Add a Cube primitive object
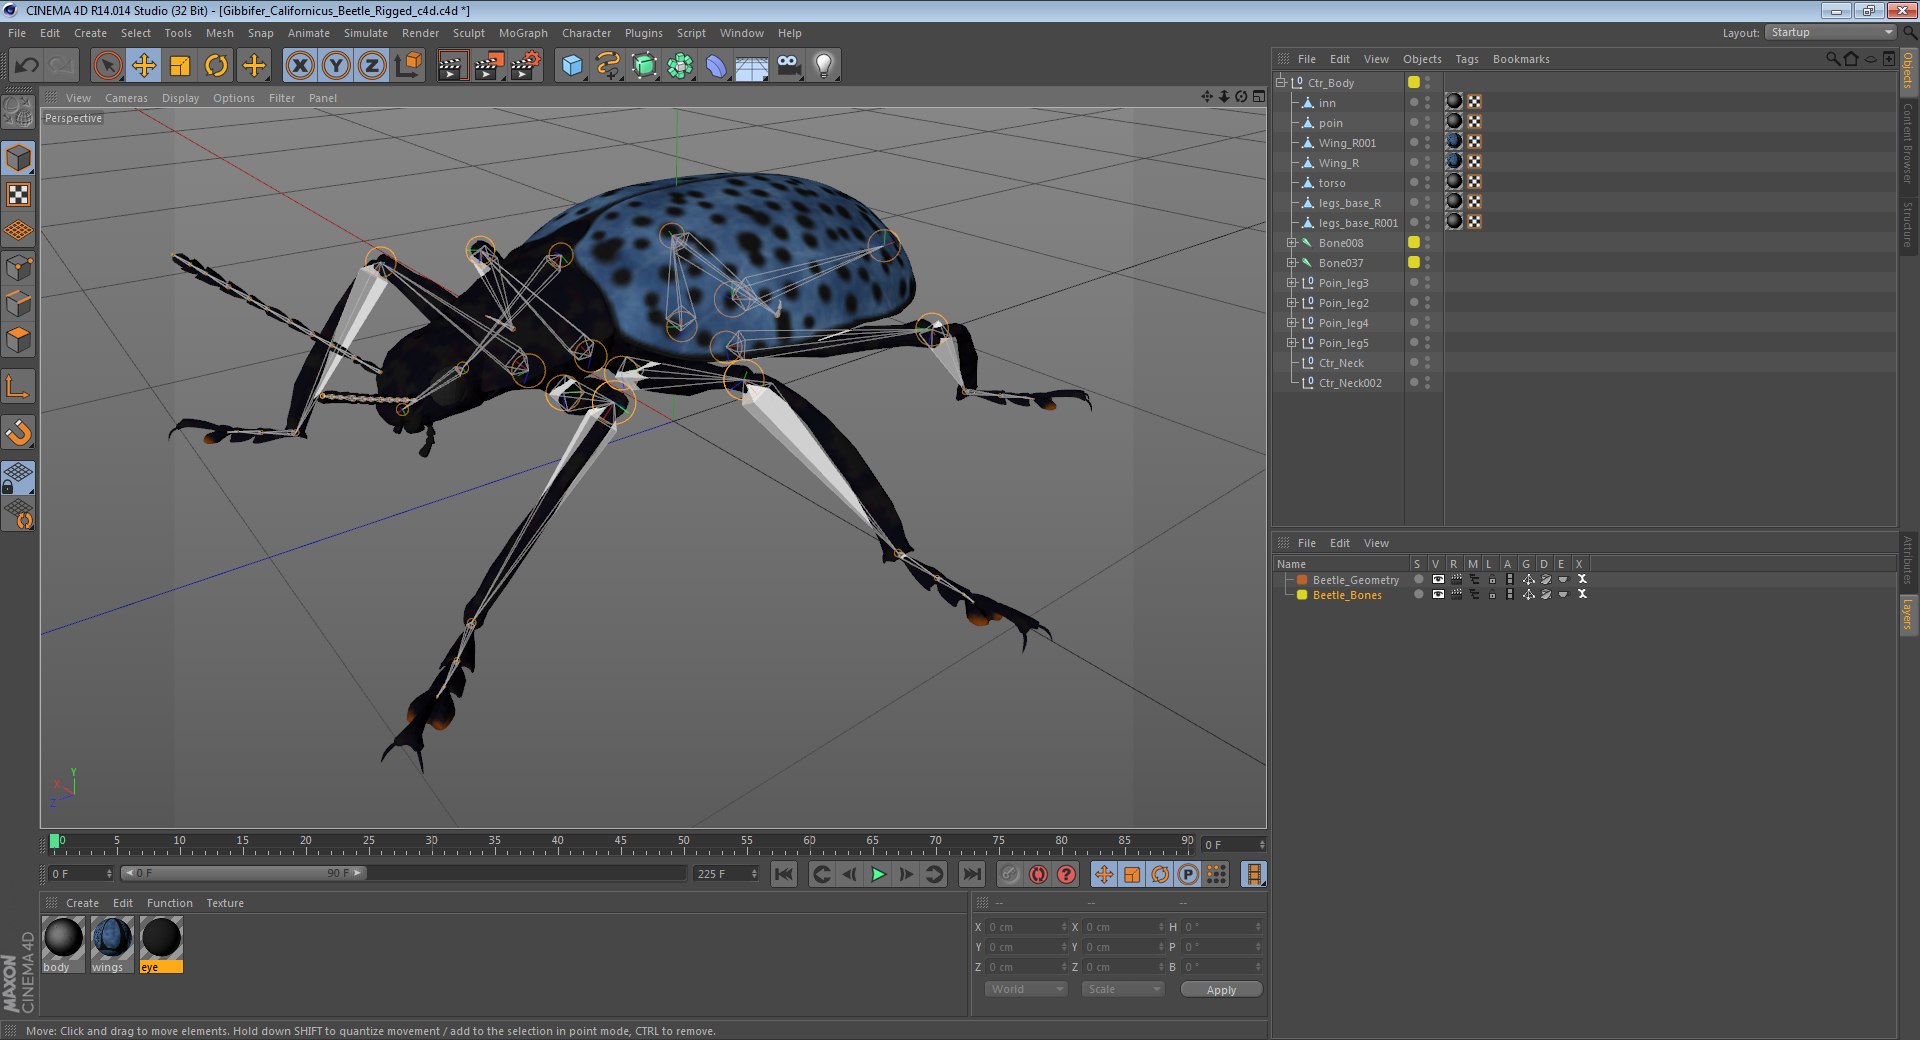This screenshot has width=1920, height=1040. coord(572,66)
